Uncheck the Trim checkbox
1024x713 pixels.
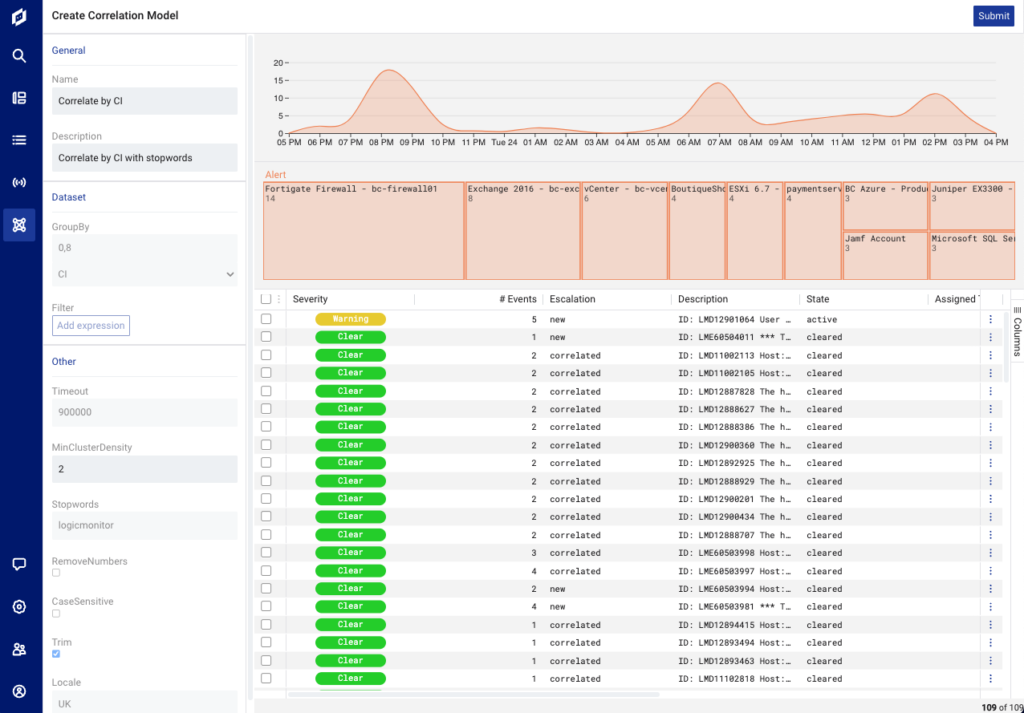56,654
